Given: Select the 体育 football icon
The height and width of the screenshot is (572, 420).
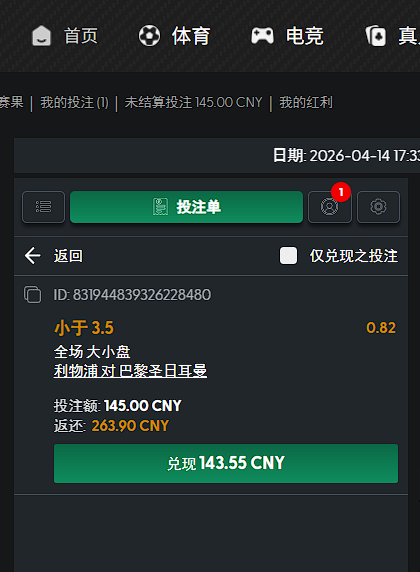Looking at the screenshot, I should point(149,36).
